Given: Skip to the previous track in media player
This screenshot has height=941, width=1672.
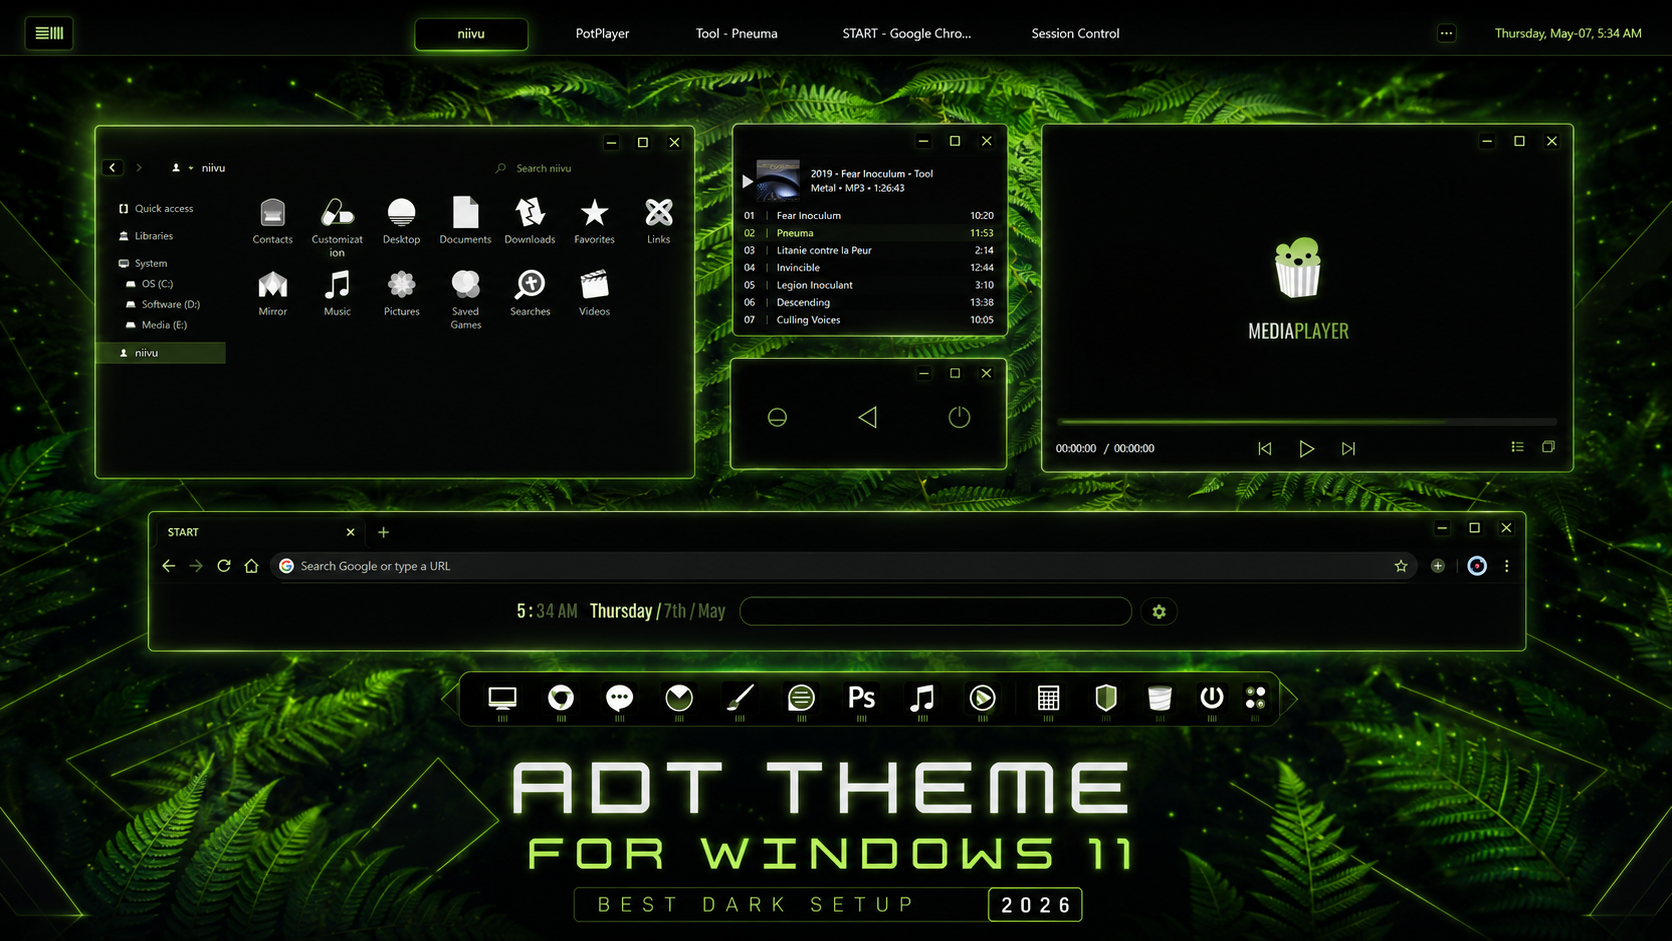Looking at the screenshot, I should pyautogui.click(x=1264, y=448).
